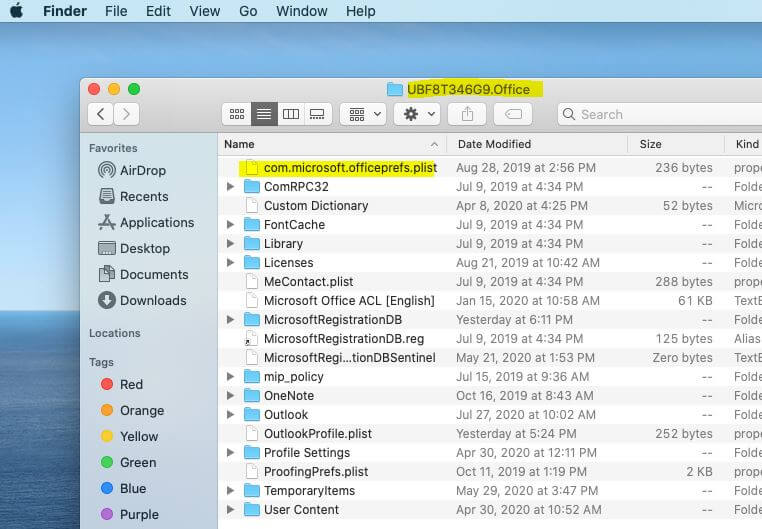Image resolution: width=762 pixels, height=529 pixels.
Task: Click the Share toolbar icon
Action: tap(467, 114)
